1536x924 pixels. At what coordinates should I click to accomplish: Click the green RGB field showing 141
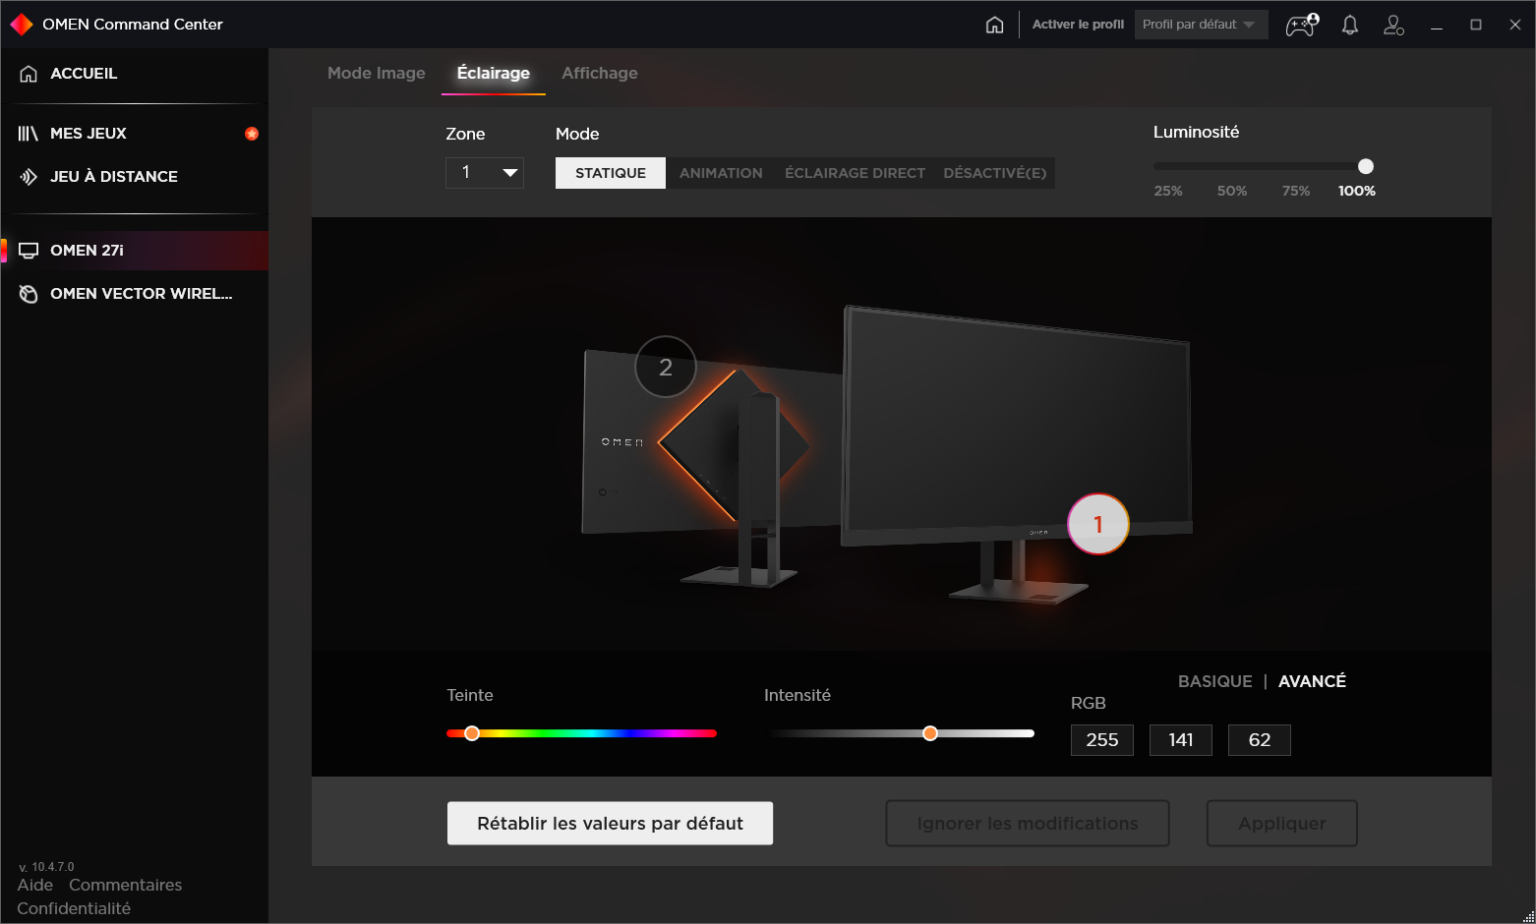click(x=1181, y=740)
